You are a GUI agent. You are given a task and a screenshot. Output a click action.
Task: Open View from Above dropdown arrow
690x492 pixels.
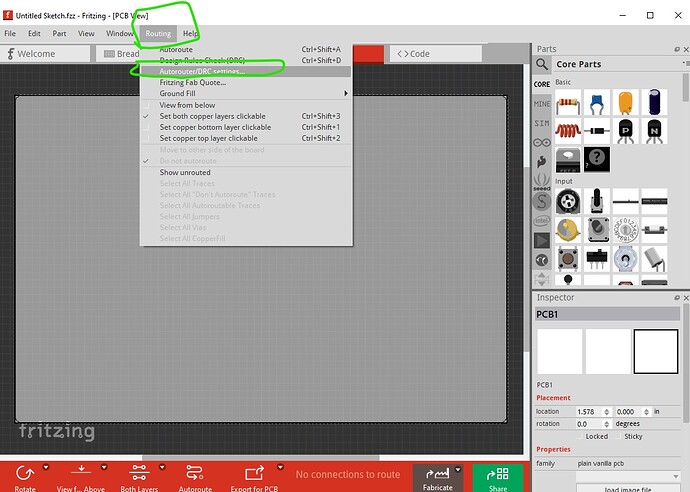pos(104,468)
